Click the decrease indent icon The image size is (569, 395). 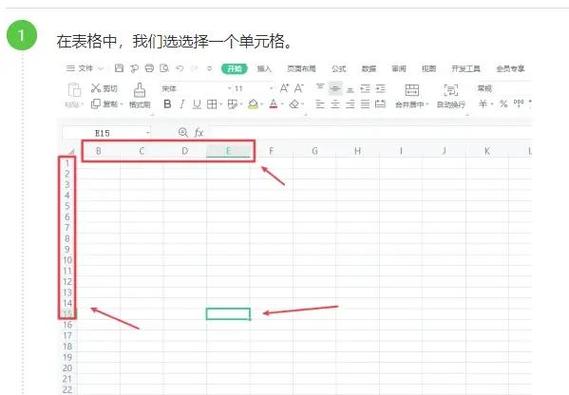point(365,89)
